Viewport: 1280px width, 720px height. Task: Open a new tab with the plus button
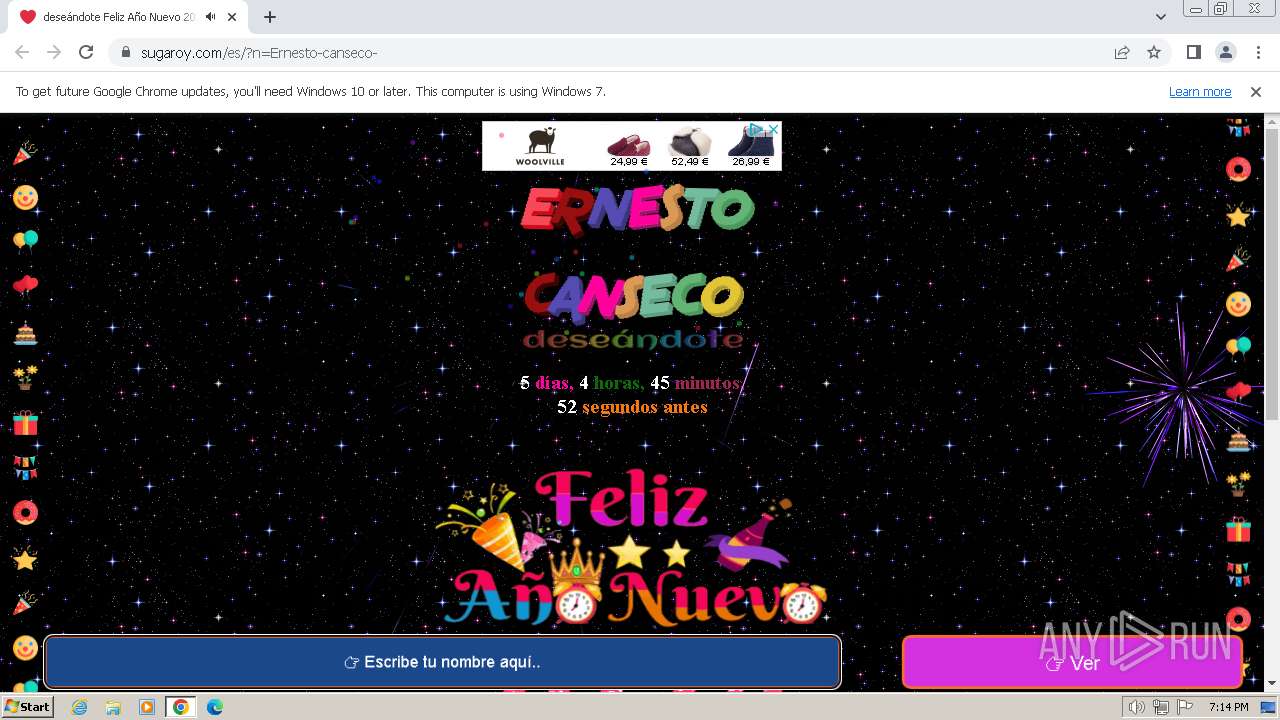(270, 17)
